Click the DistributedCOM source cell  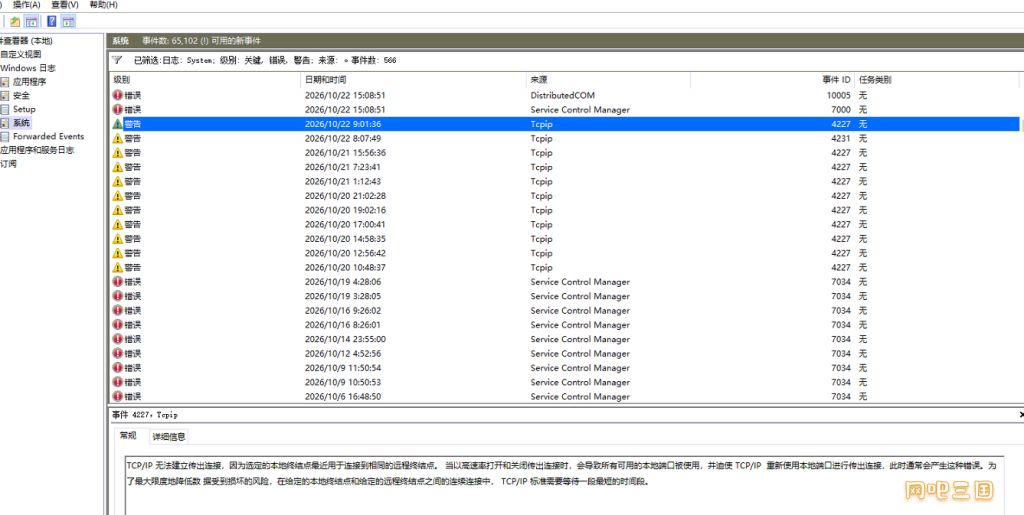point(562,95)
